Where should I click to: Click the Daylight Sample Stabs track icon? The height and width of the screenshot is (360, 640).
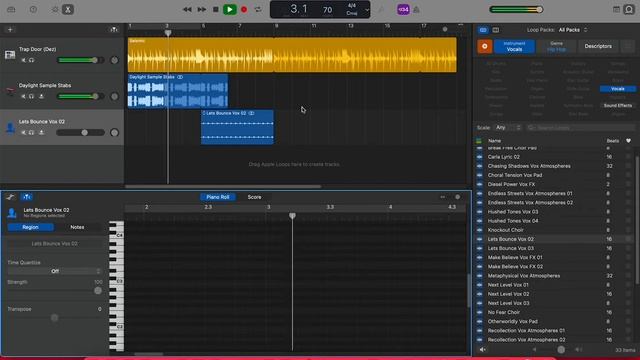coord(10,91)
